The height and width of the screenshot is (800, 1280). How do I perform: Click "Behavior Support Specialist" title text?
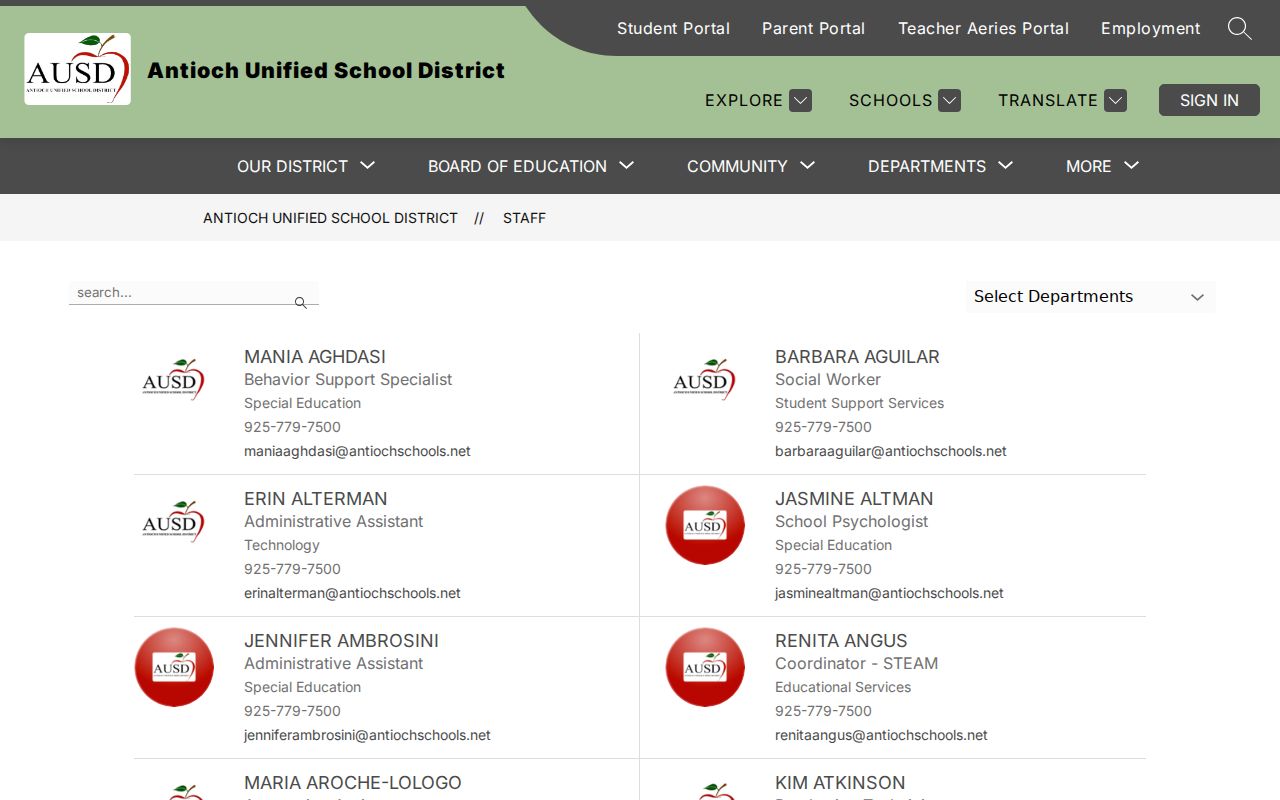click(x=348, y=380)
